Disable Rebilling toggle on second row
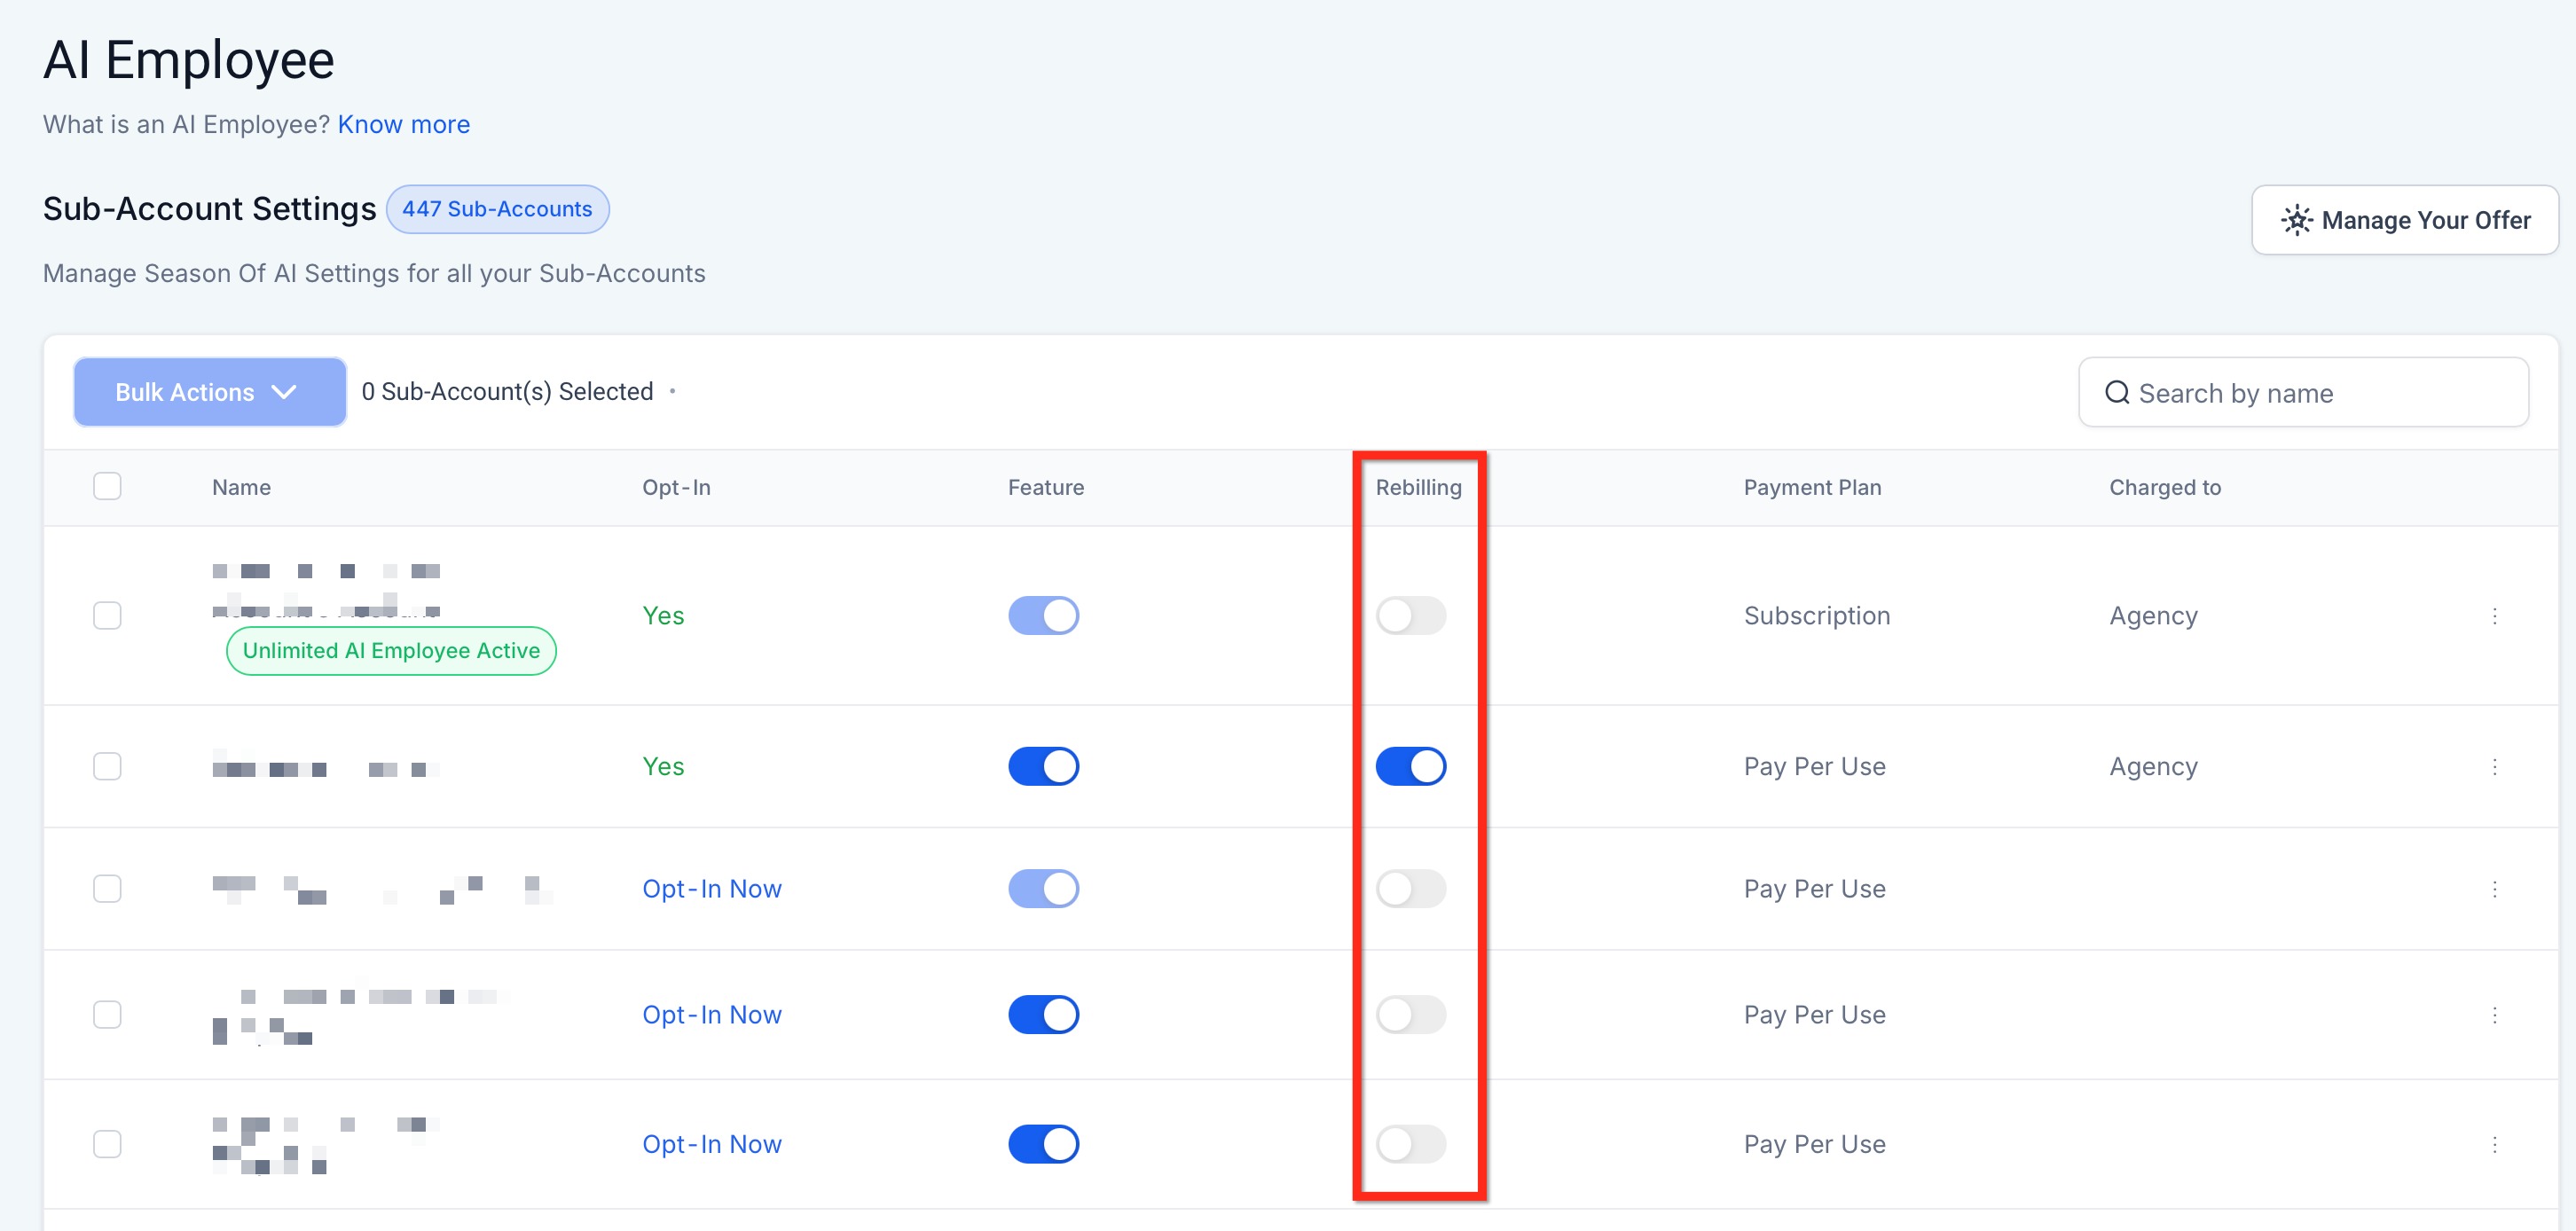The image size is (2576, 1231). point(1410,767)
